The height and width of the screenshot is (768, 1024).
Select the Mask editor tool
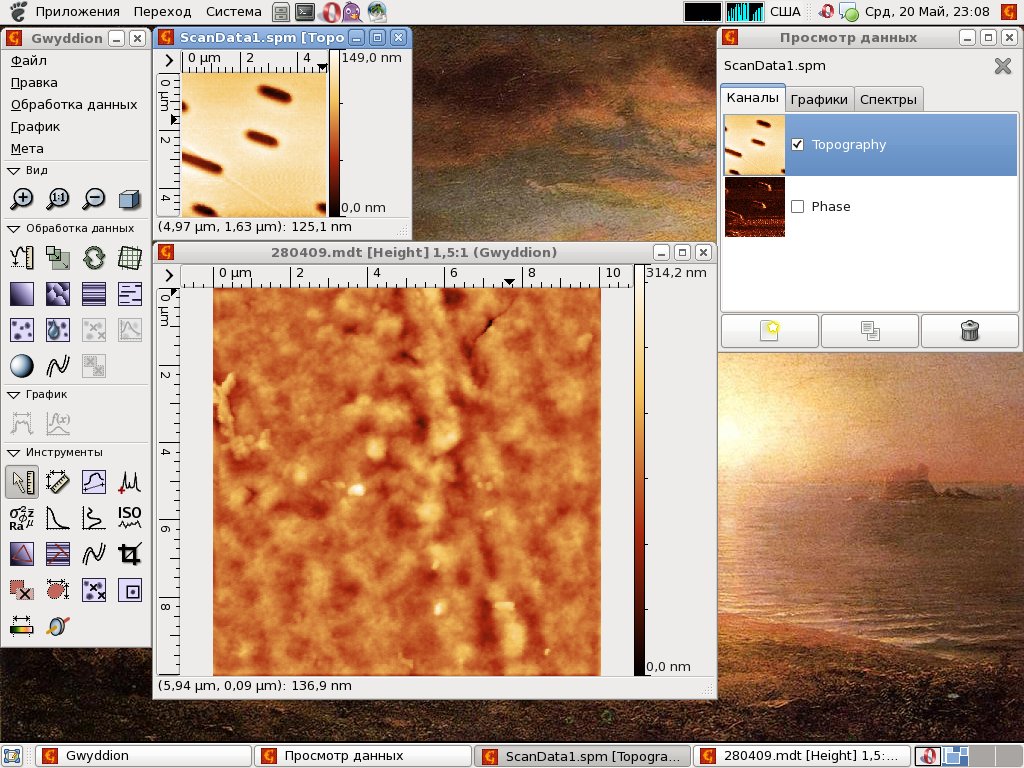[22, 590]
